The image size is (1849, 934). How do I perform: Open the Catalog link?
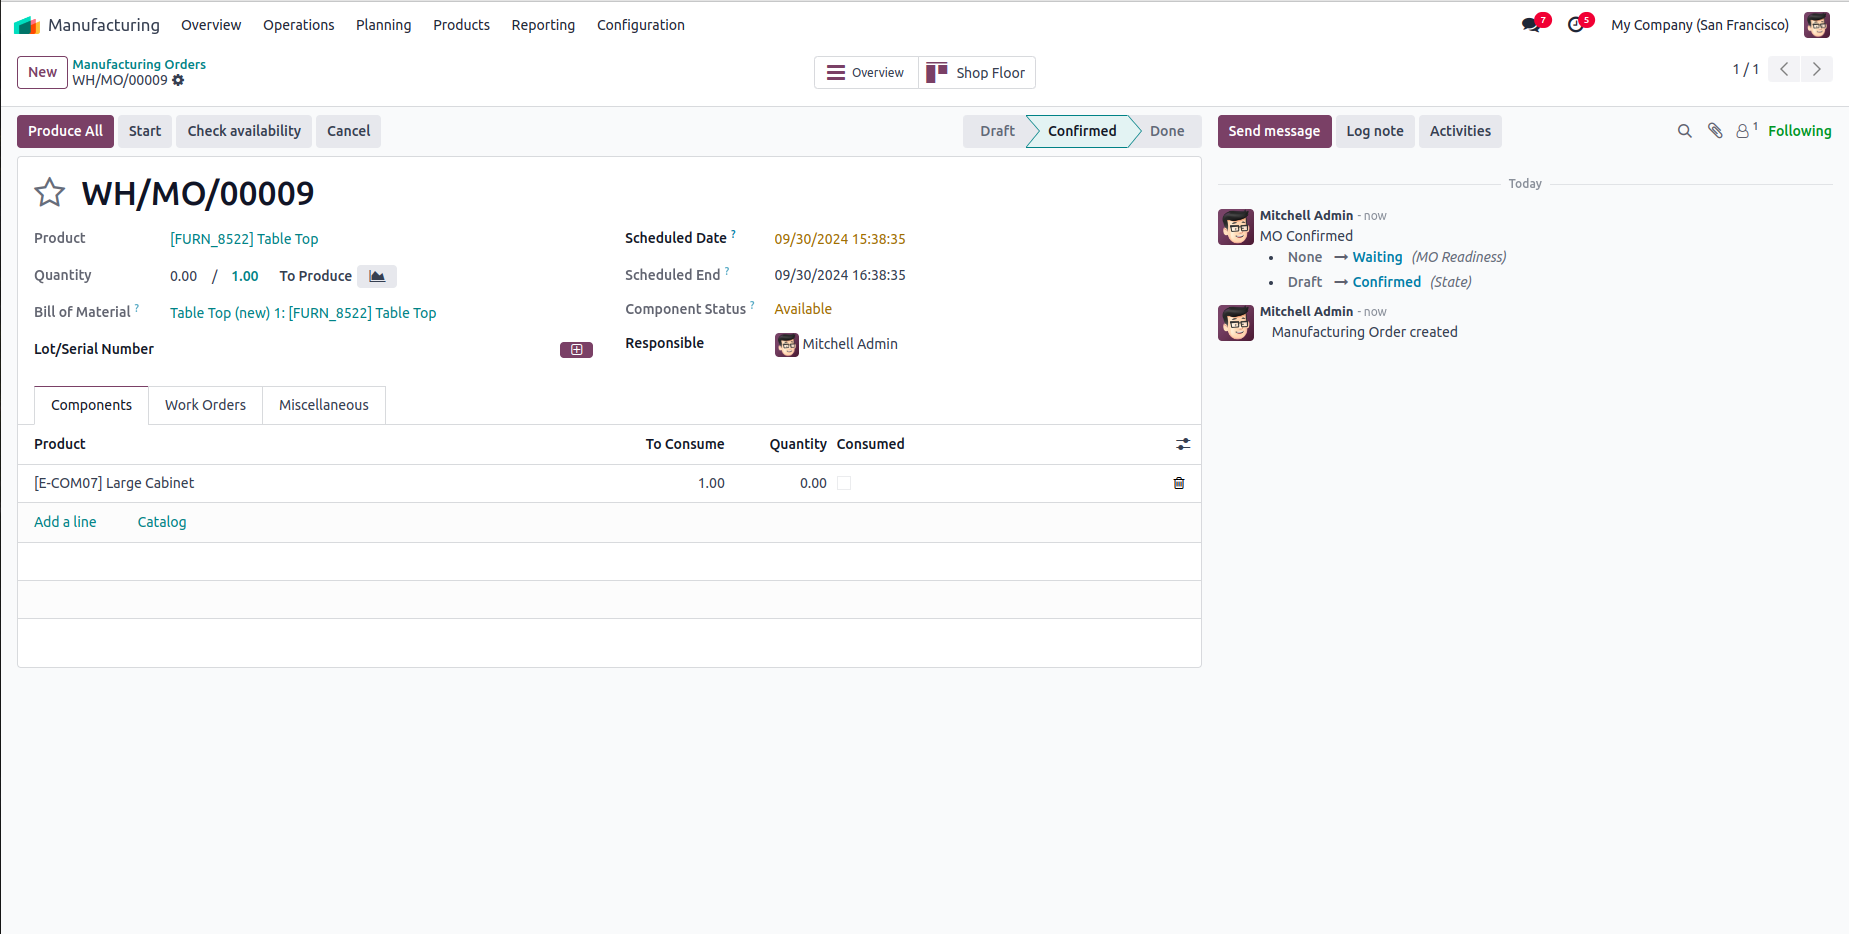click(x=162, y=522)
